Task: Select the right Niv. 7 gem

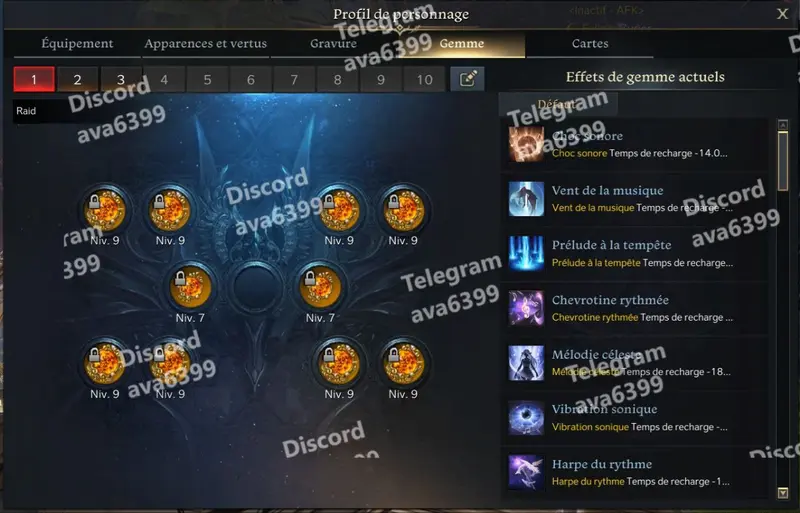Action: [x=320, y=287]
